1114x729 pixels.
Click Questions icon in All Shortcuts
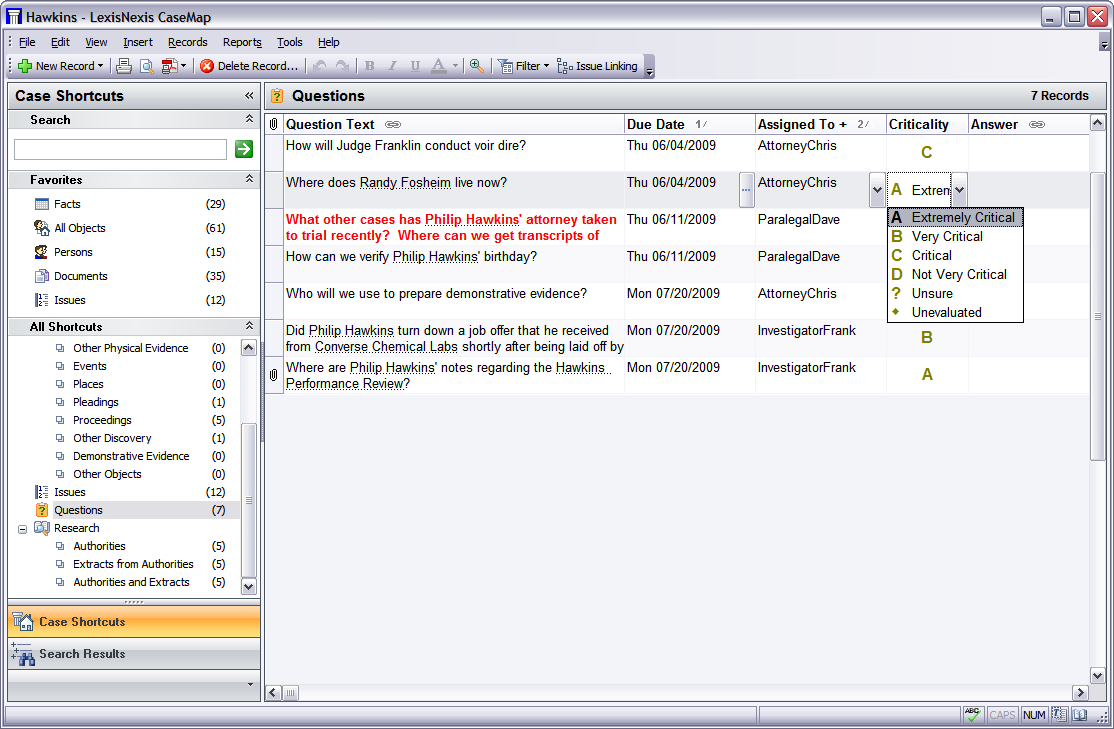click(42, 510)
